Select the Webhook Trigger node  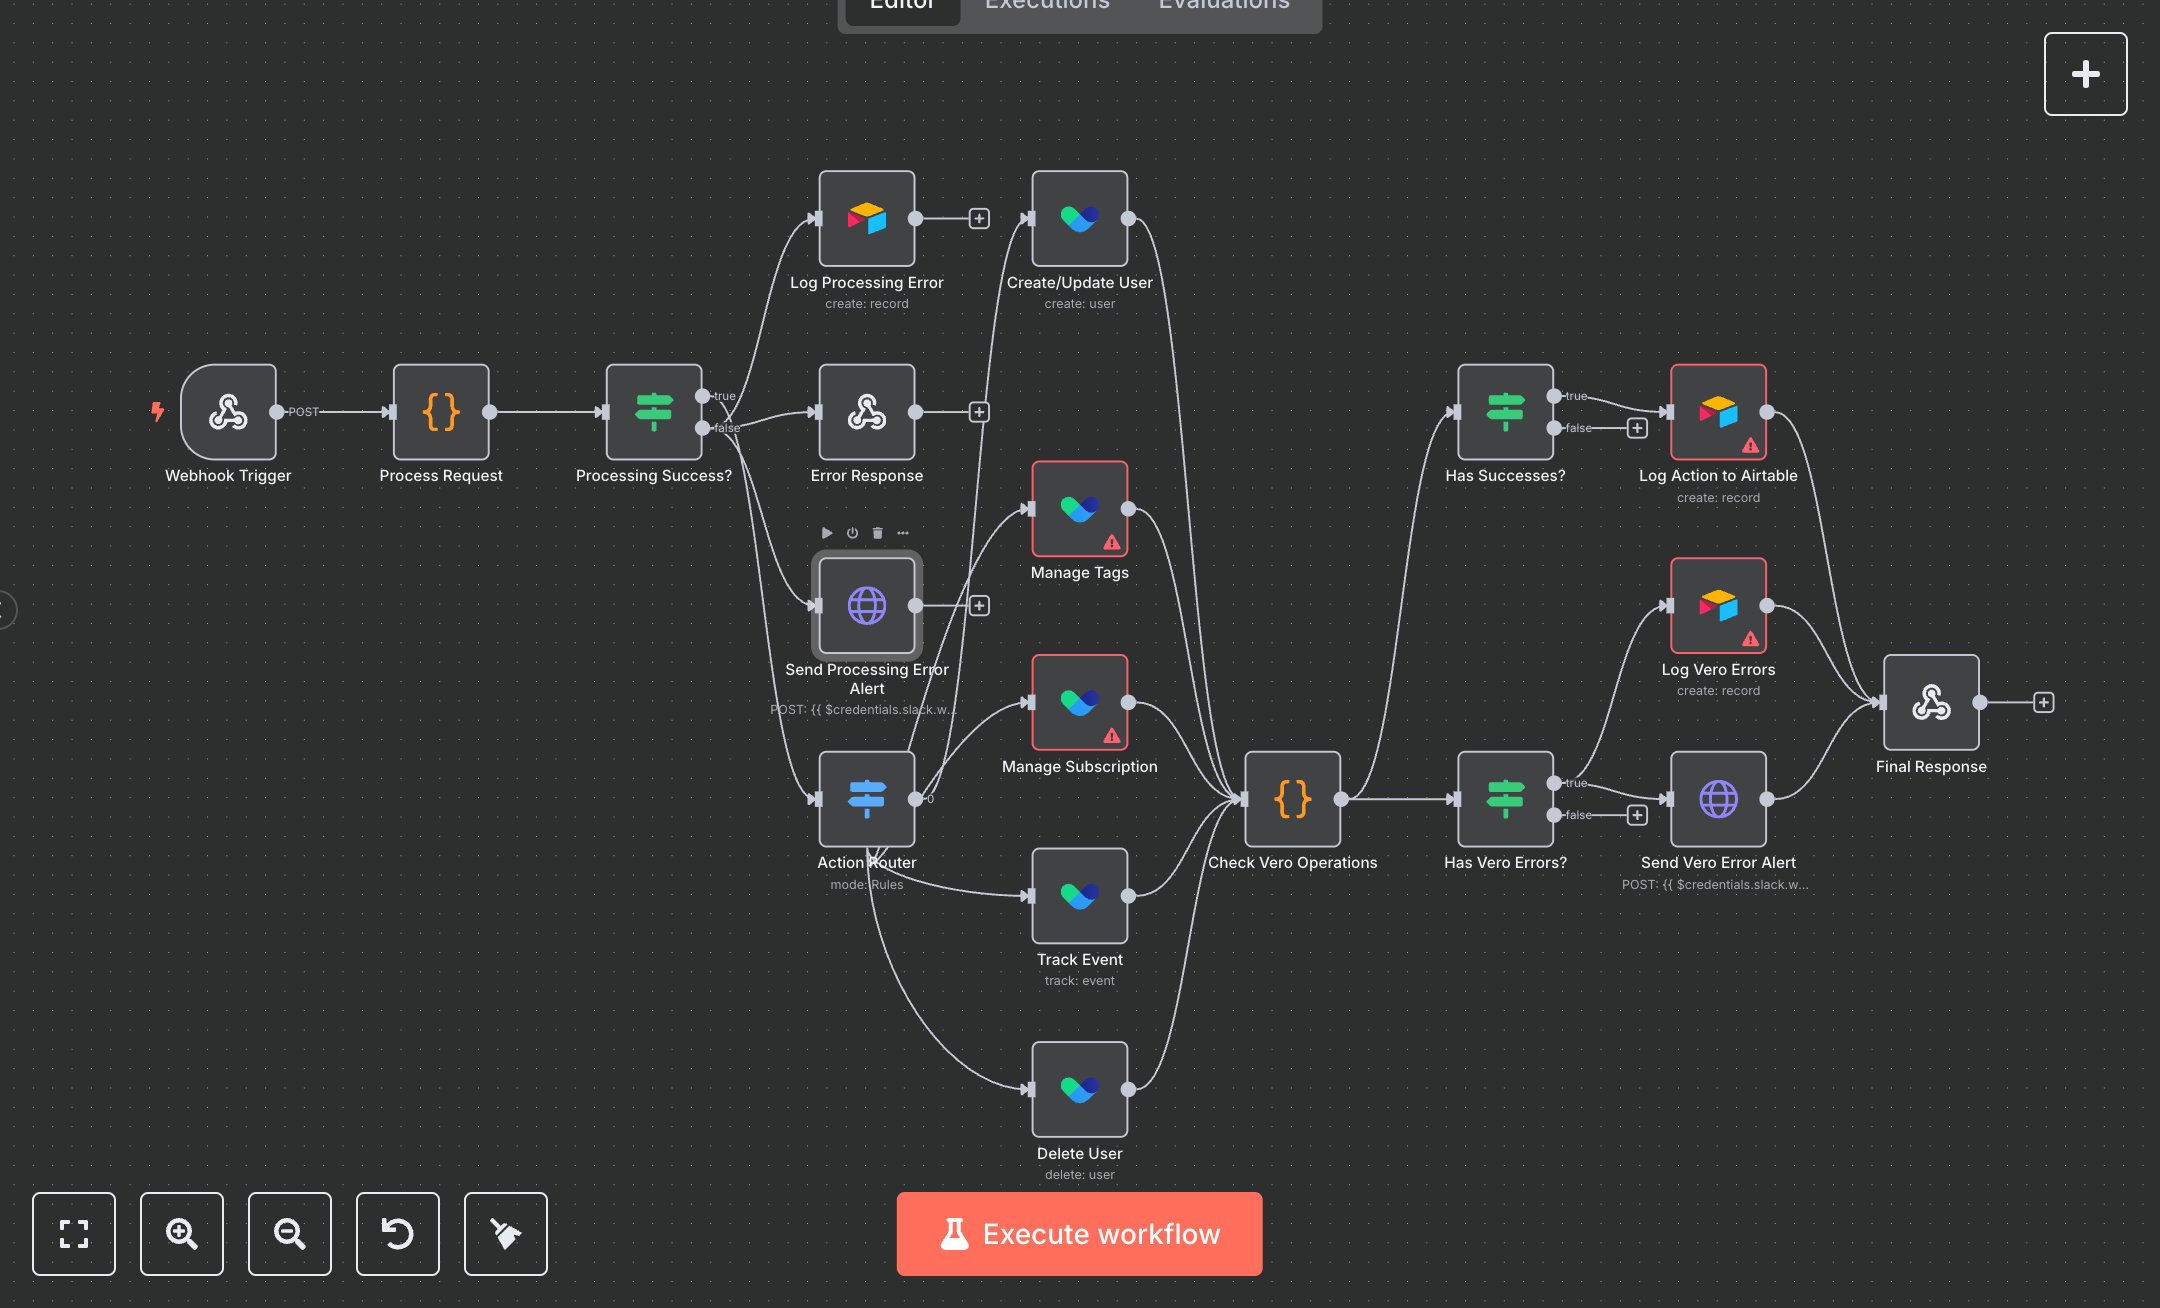tap(228, 412)
